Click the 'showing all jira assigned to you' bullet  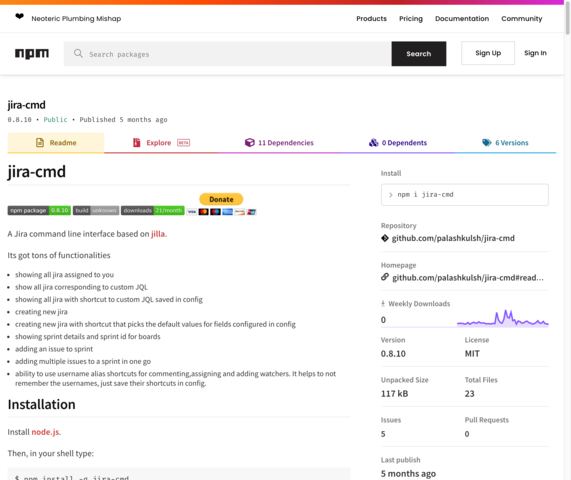[x=64, y=275]
